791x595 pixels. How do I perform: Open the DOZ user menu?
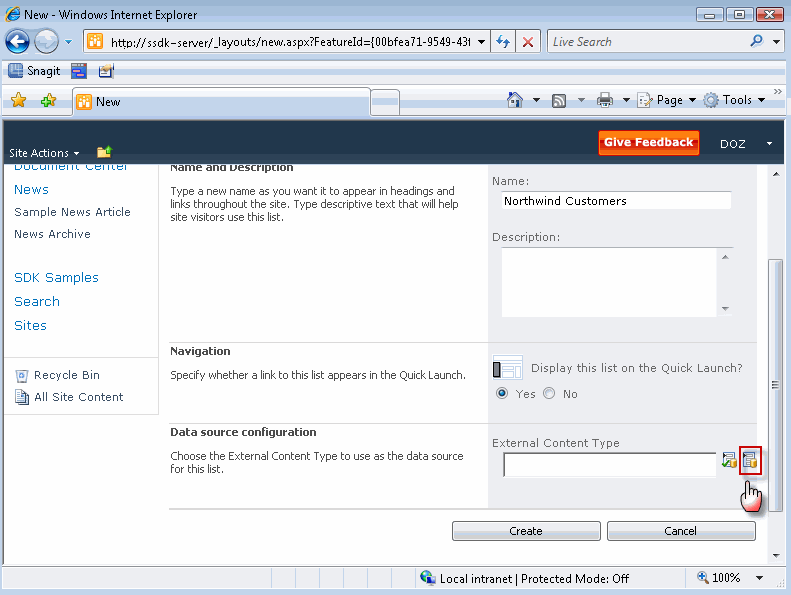[746, 144]
